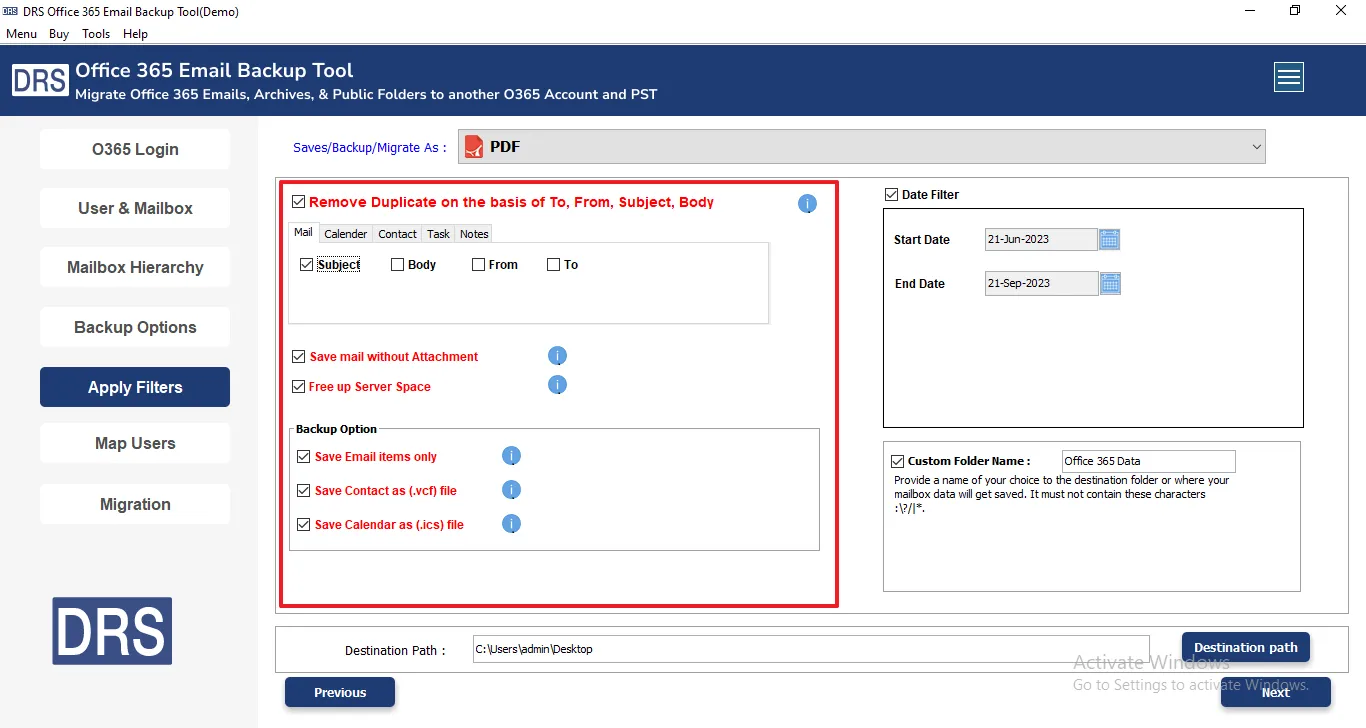Click the large DRS logo in sidebar
The width and height of the screenshot is (1366, 728).
pyautogui.click(x=112, y=631)
